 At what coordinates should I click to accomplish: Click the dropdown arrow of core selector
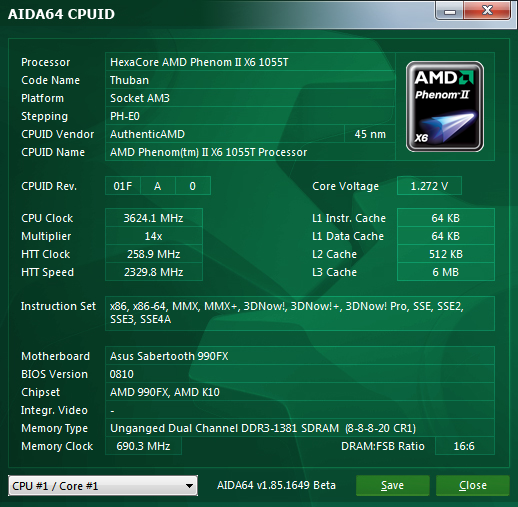click(x=189, y=486)
